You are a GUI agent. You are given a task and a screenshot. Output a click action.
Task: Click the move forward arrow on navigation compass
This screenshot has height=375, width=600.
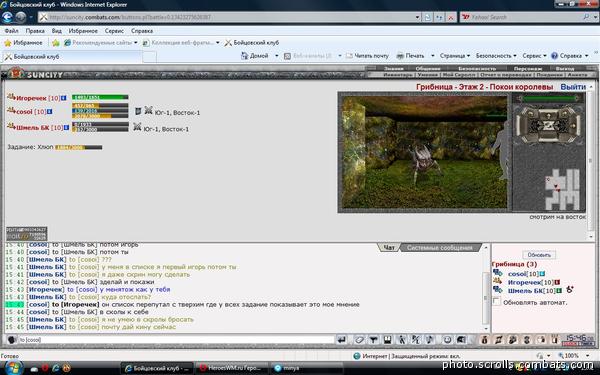pos(548,116)
